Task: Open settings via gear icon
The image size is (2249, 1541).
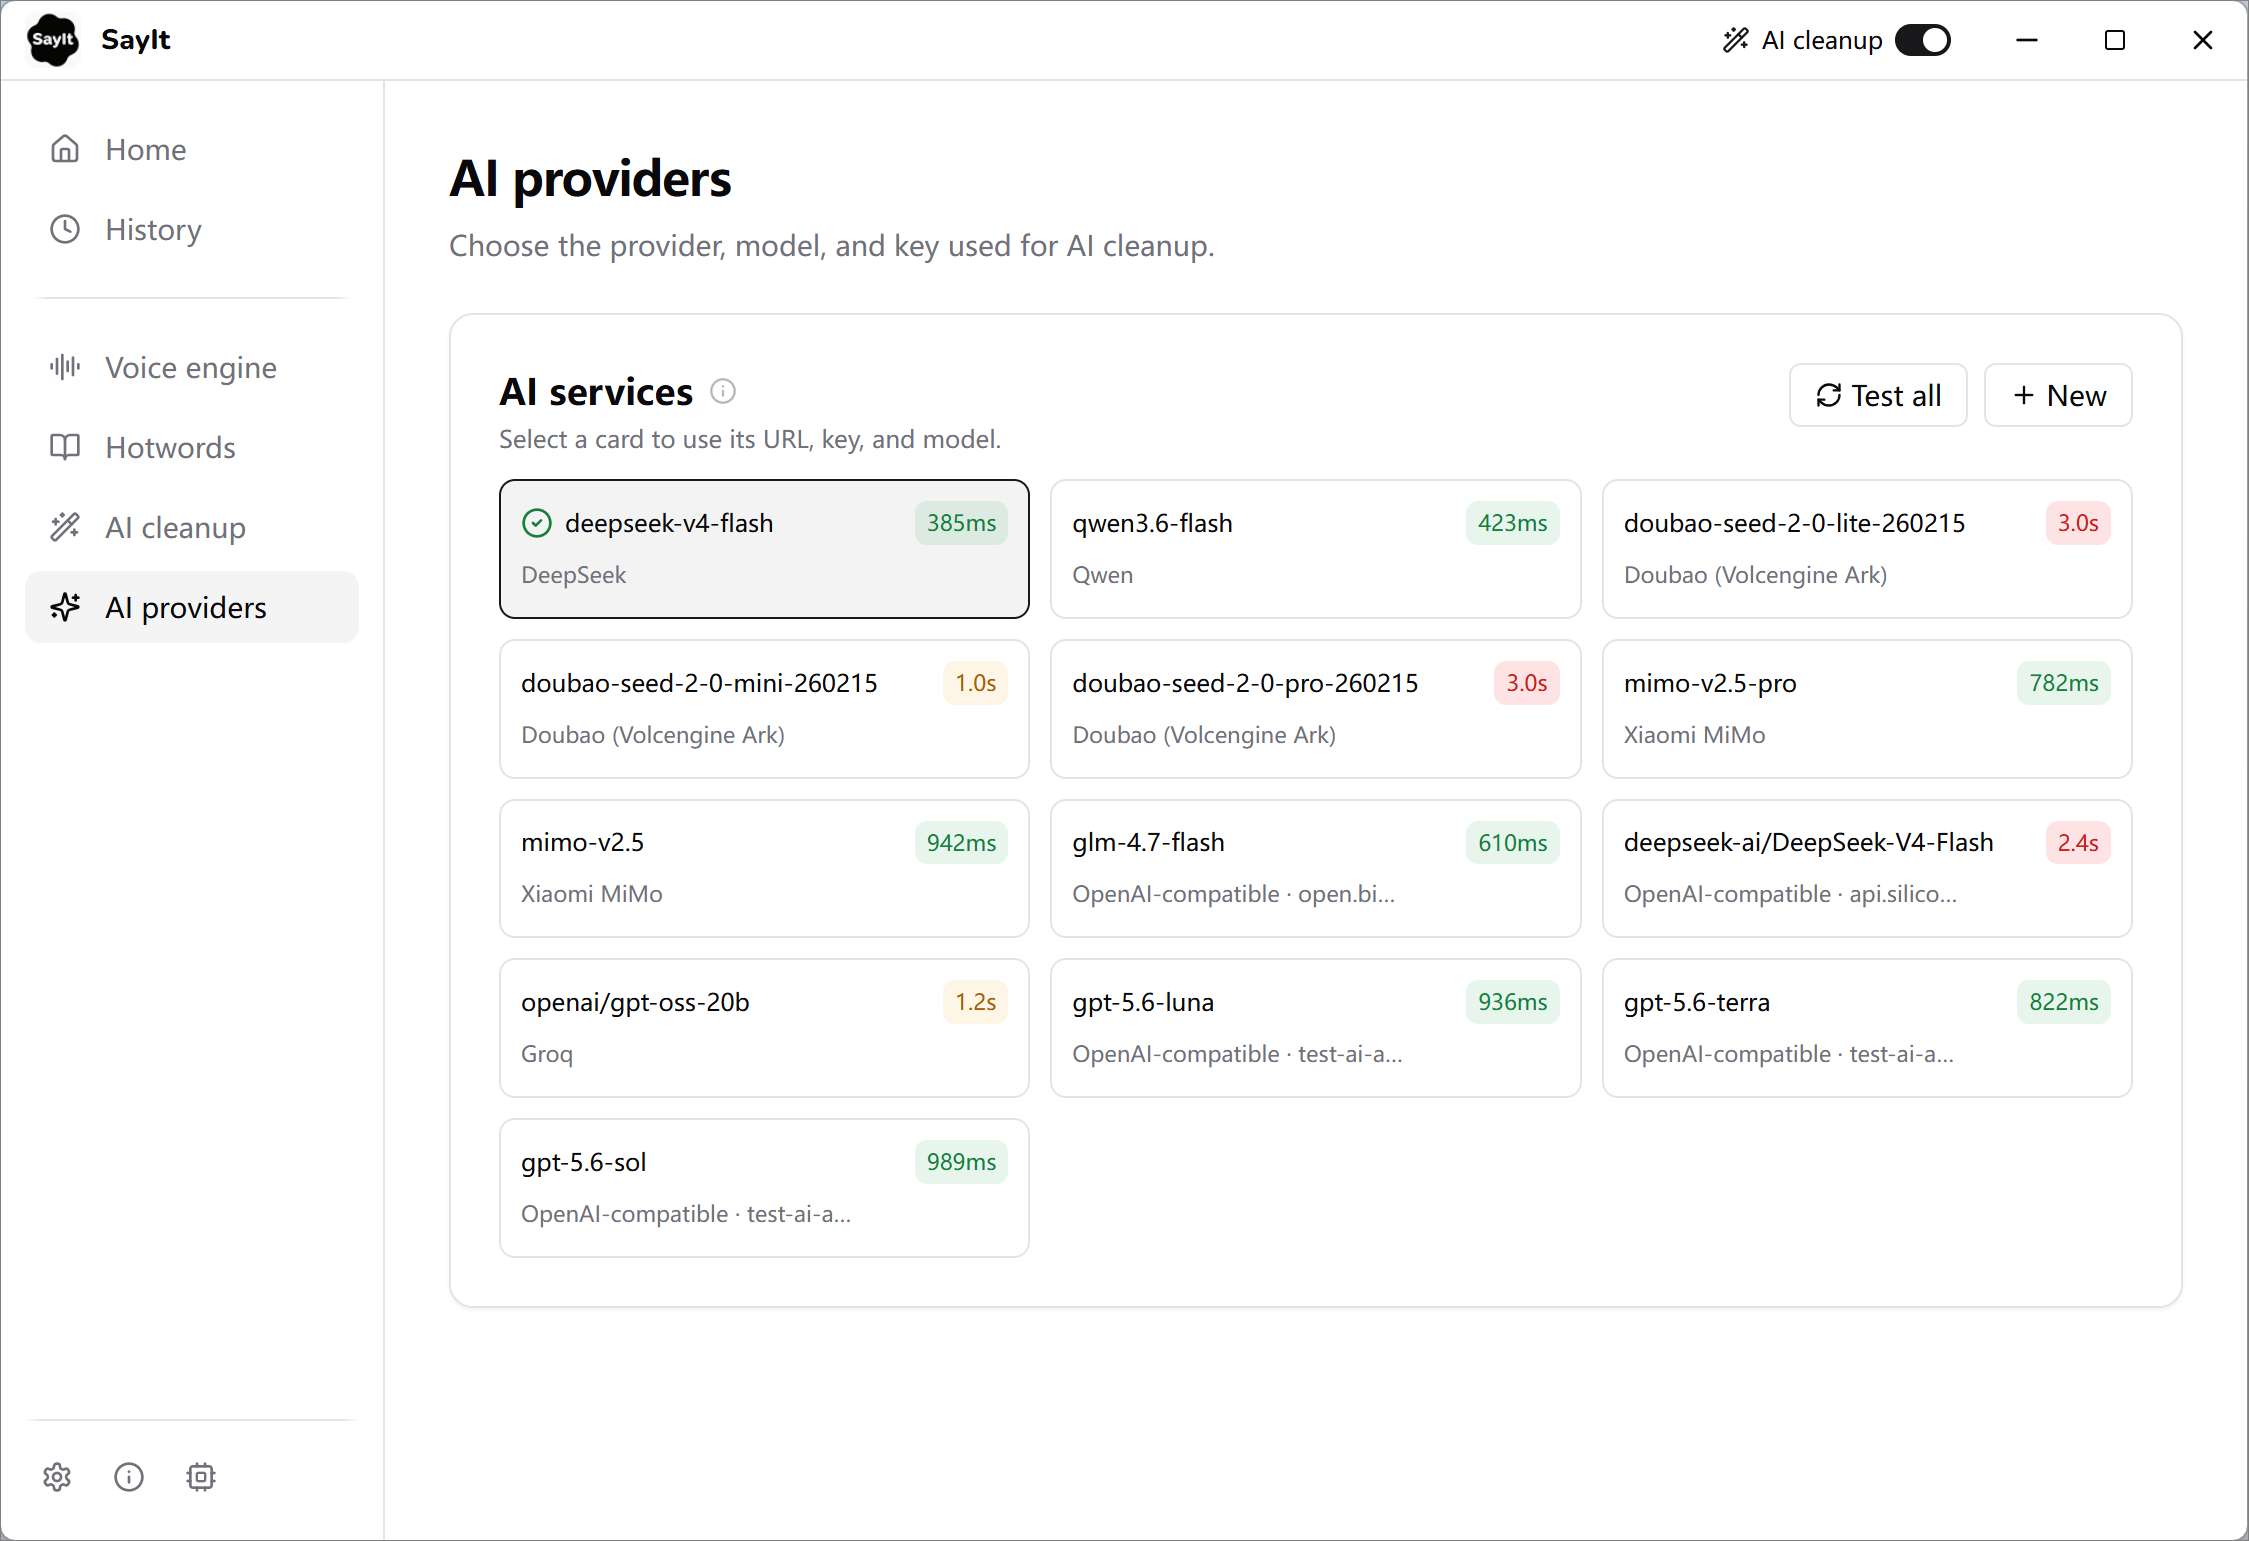Action: click(x=57, y=1477)
